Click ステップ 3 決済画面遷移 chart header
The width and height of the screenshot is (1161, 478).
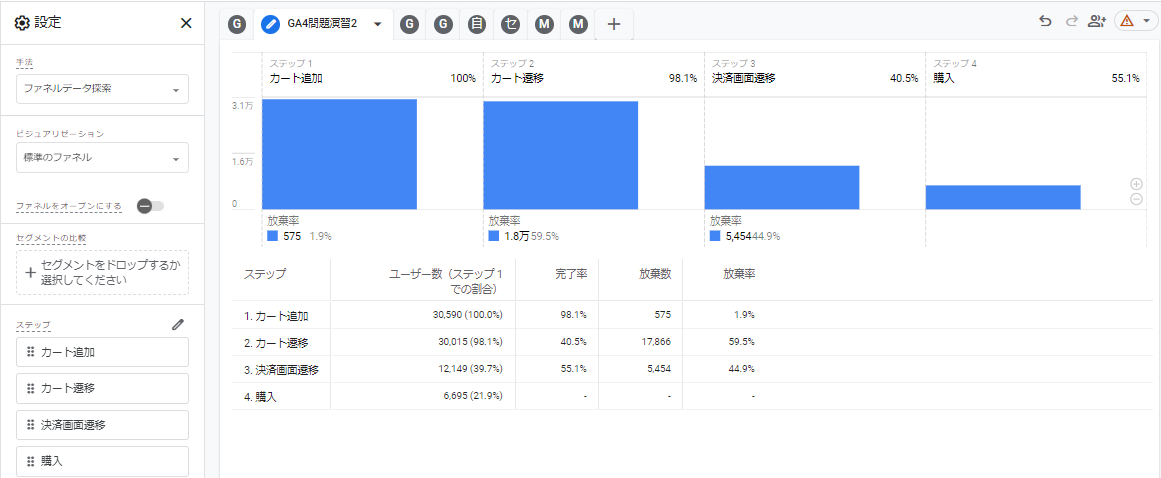pyautogui.click(x=814, y=72)
